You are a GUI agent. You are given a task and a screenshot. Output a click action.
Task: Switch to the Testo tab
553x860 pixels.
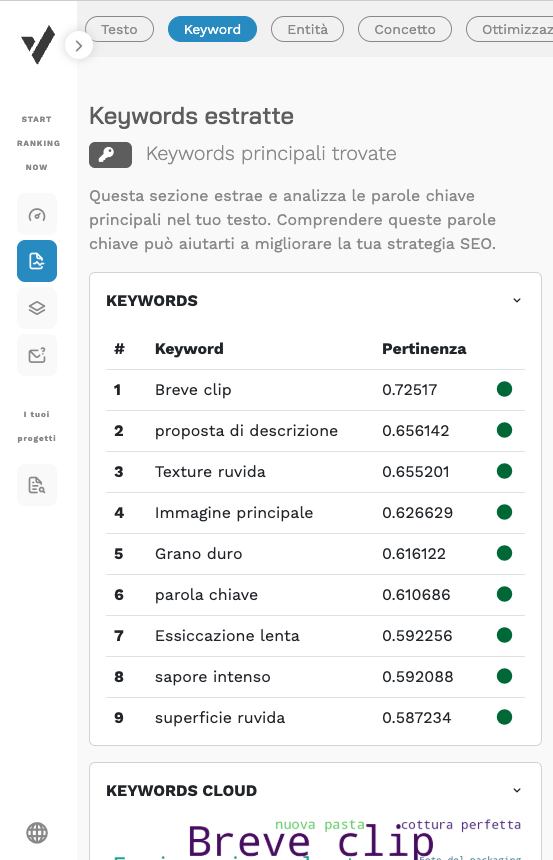point(119,29)
